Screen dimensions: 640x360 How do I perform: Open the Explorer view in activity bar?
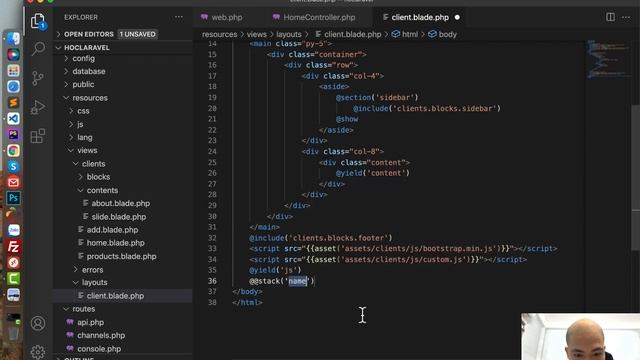pos(38,21)
